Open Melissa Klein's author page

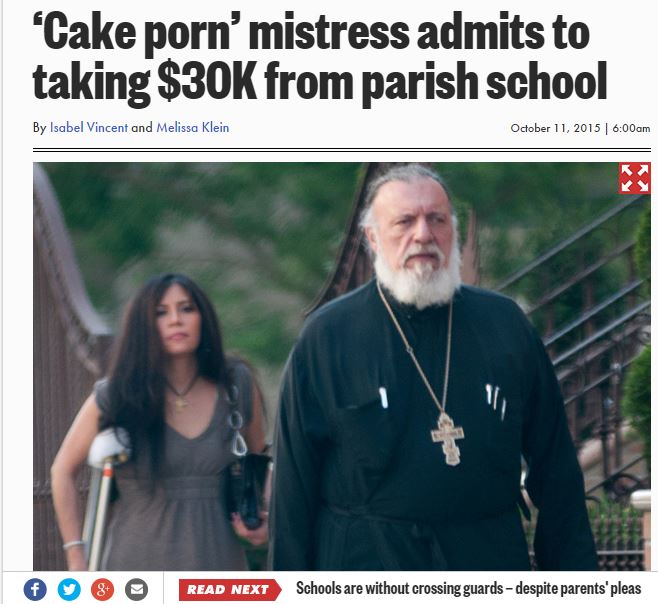[193, 128]
